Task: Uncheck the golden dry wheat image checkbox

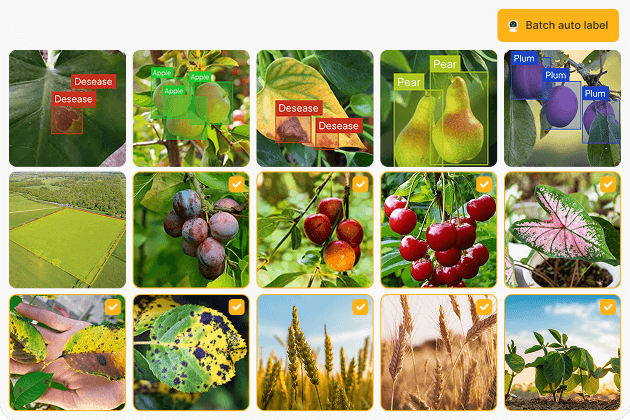Action: [x=484, y=307]
